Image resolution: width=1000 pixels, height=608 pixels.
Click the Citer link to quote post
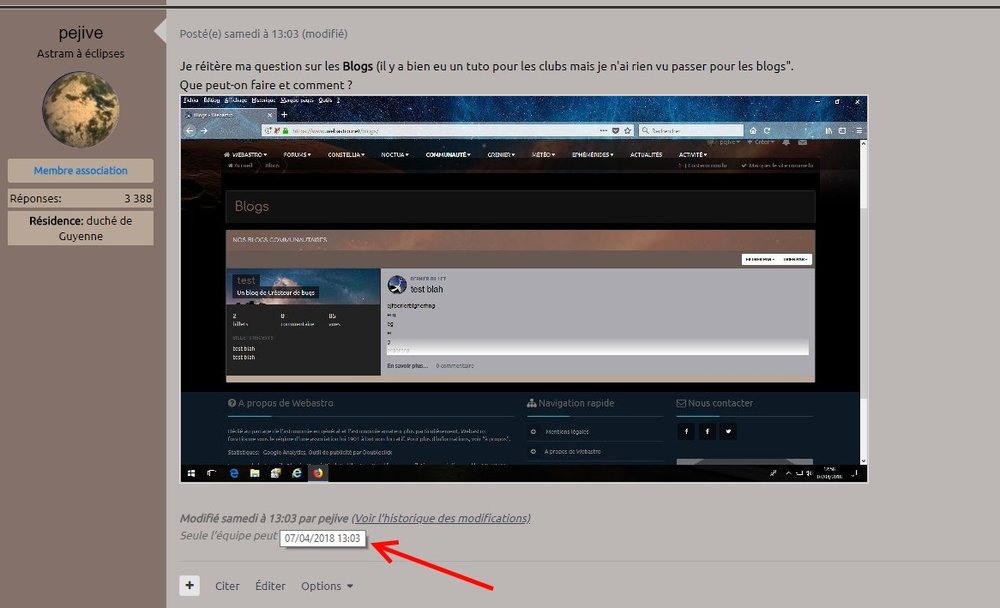227,586
